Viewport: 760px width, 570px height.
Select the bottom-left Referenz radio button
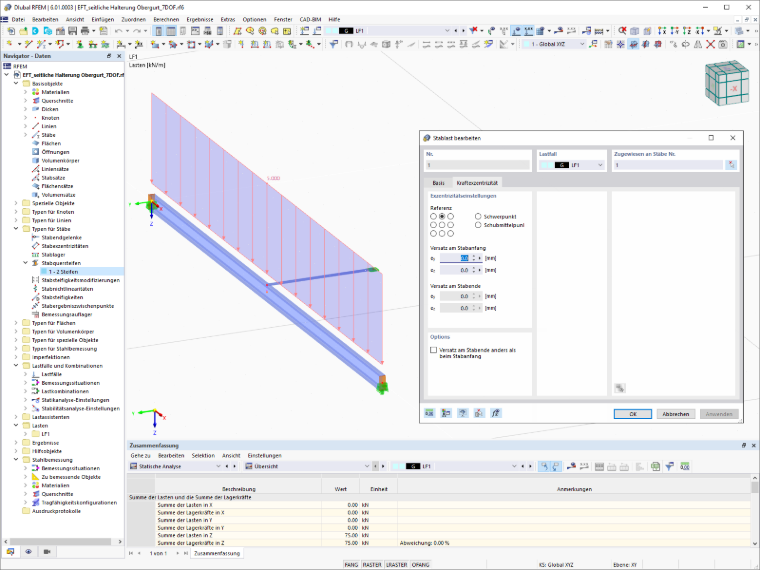click(x=433, y=233)
